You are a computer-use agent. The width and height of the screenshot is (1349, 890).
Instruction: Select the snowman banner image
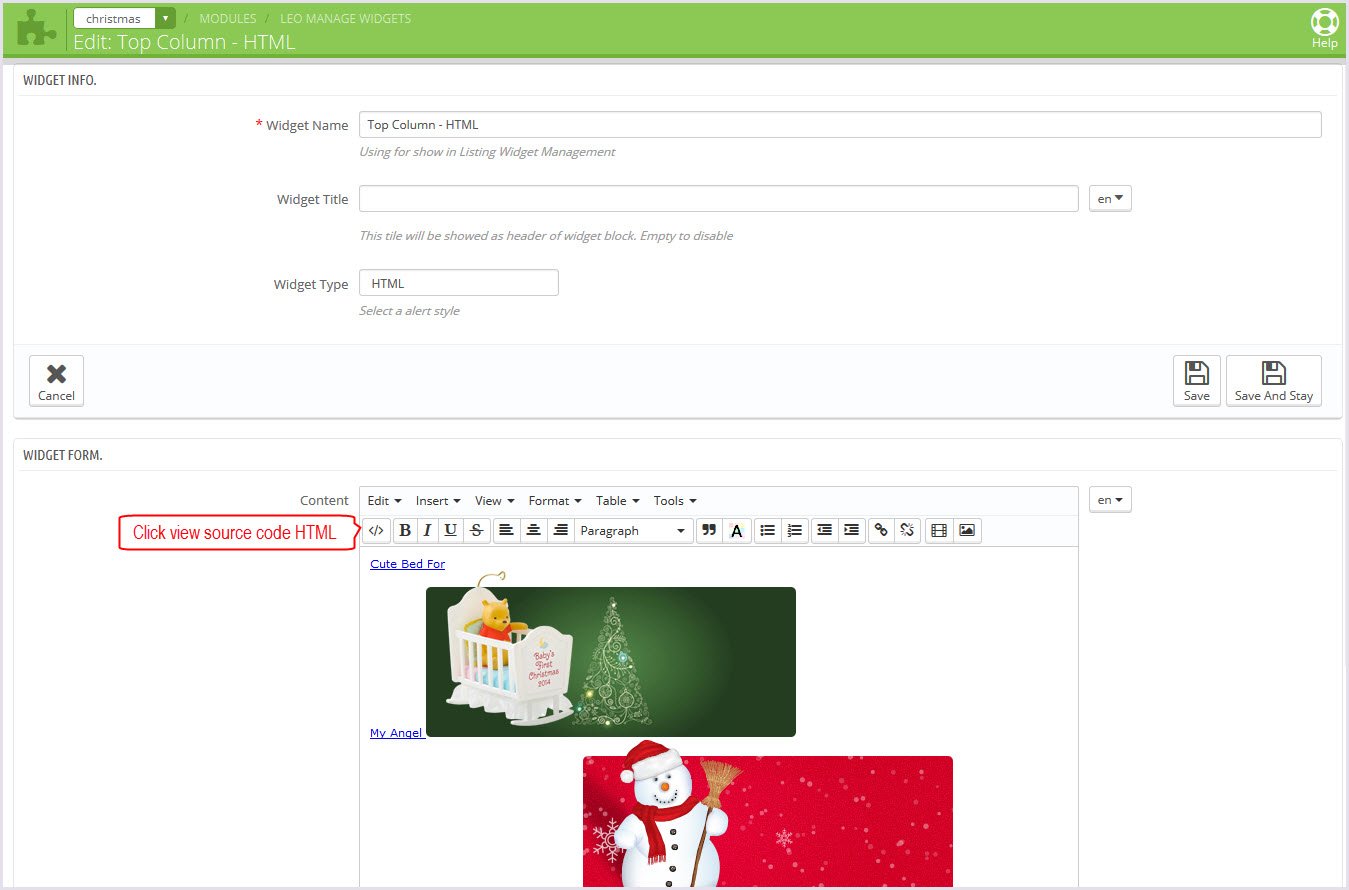[768, 814]
